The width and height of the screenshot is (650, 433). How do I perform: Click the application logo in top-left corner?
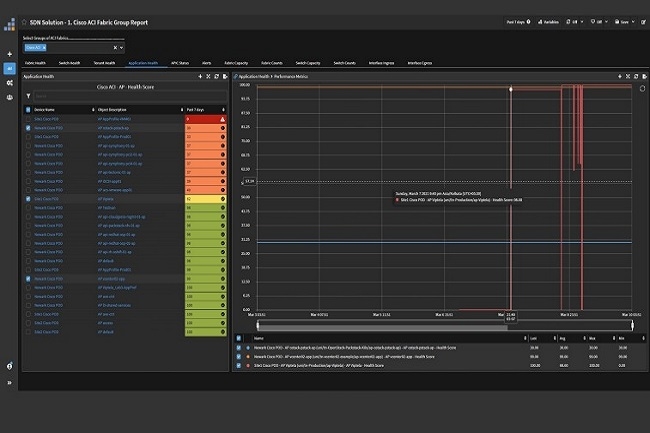(9, 24)
